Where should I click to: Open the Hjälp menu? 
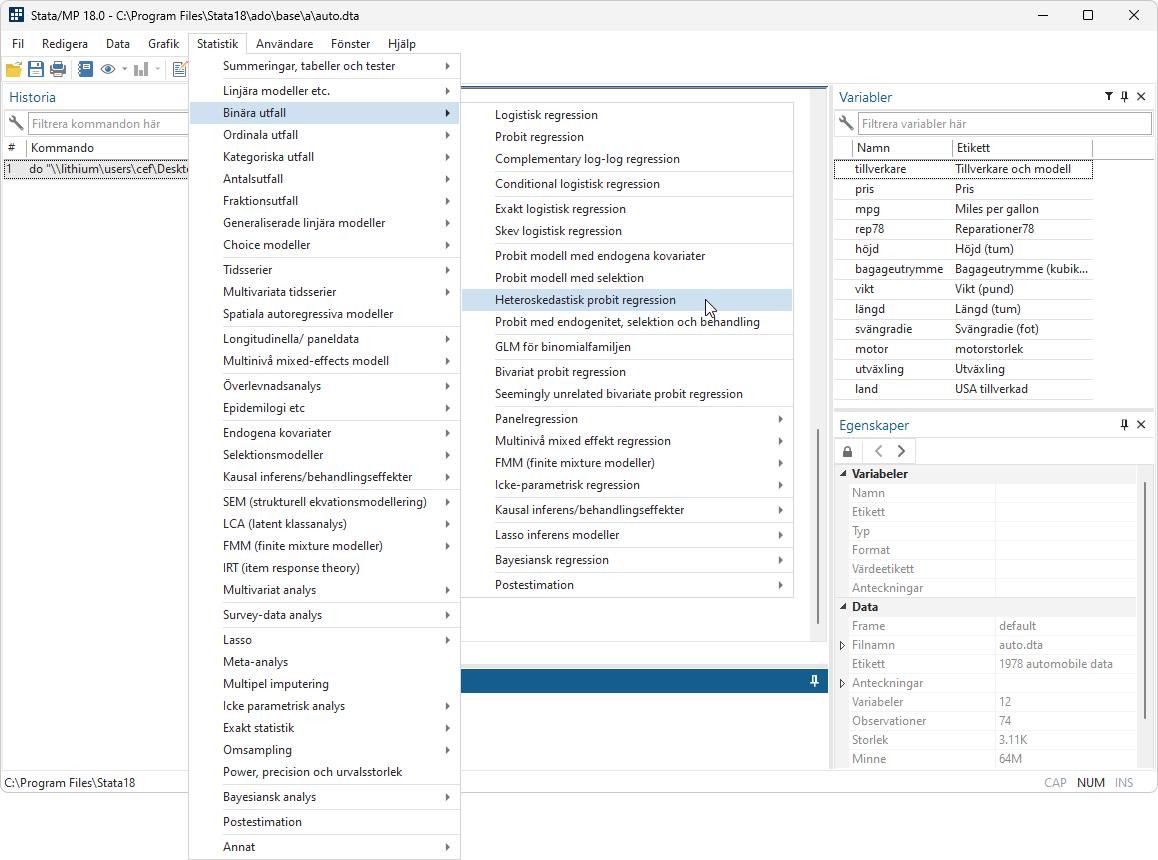(402, 44)
